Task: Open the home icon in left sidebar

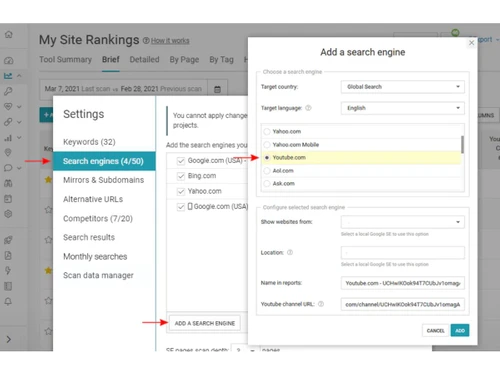Action: [x=9, y=34]
